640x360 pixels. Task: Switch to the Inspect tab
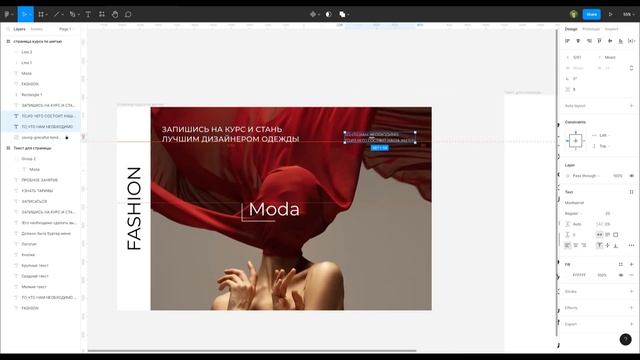point(611,29)
